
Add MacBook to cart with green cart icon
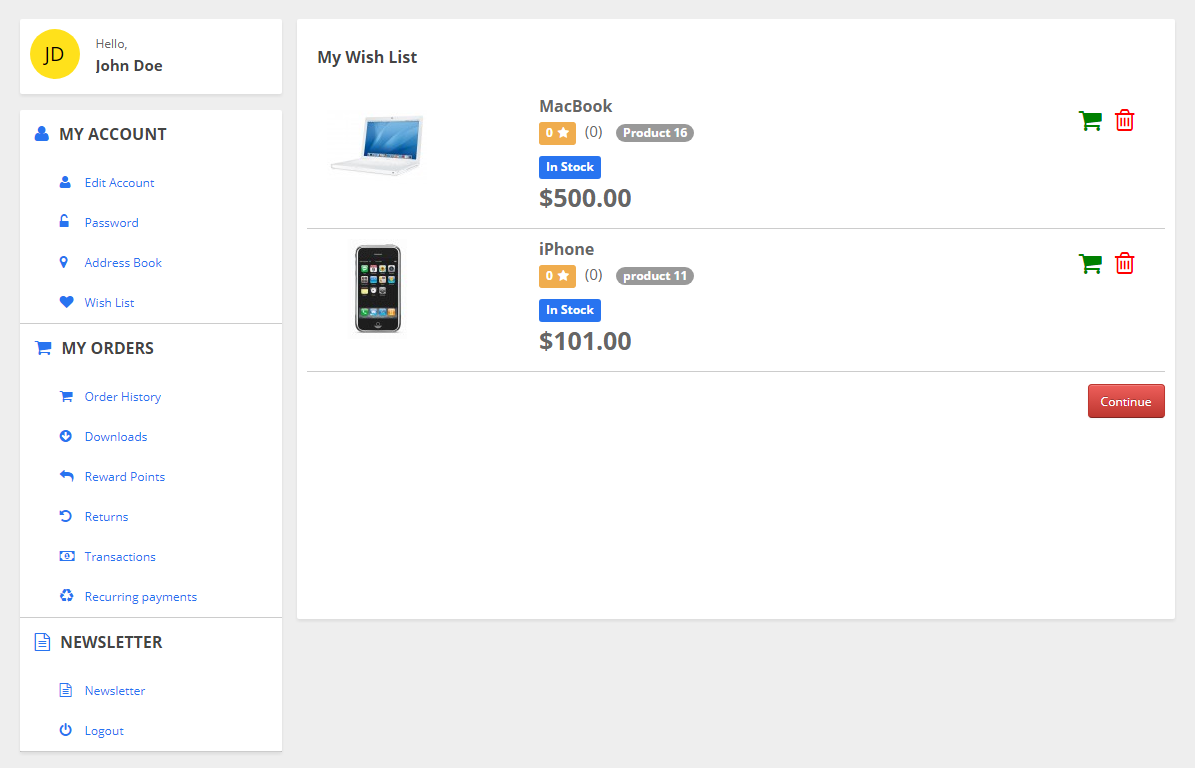(x=1090, y=120)
